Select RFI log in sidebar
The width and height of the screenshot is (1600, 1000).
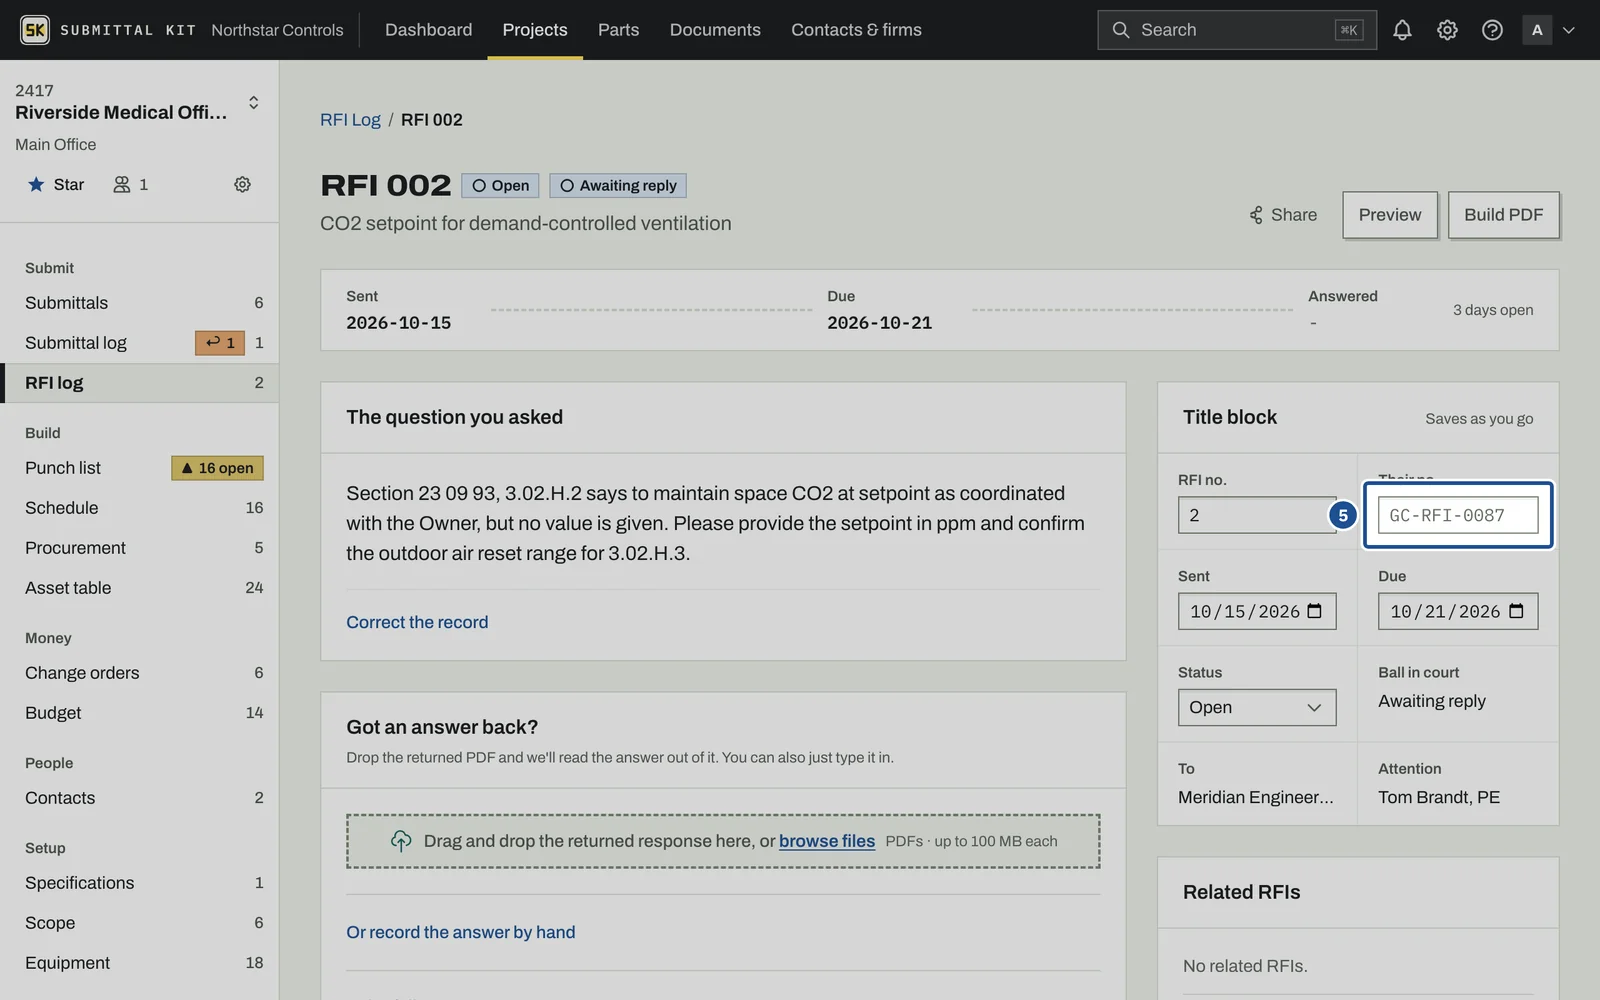click(x=140, y=383)
